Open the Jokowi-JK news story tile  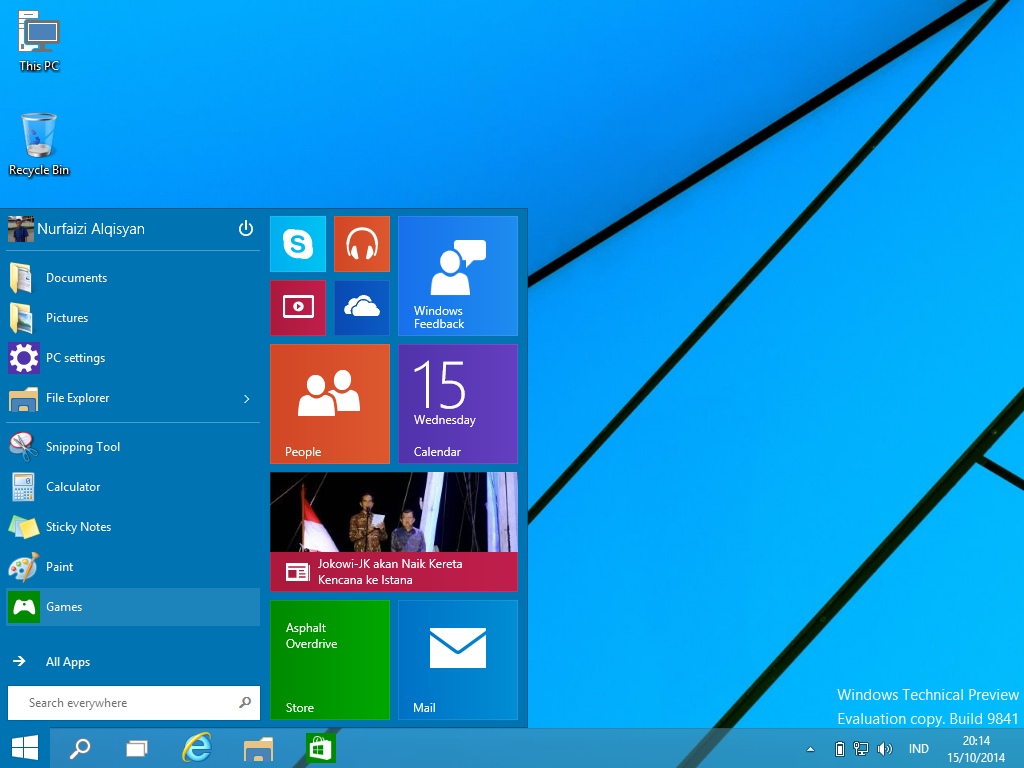pos(393,532)
